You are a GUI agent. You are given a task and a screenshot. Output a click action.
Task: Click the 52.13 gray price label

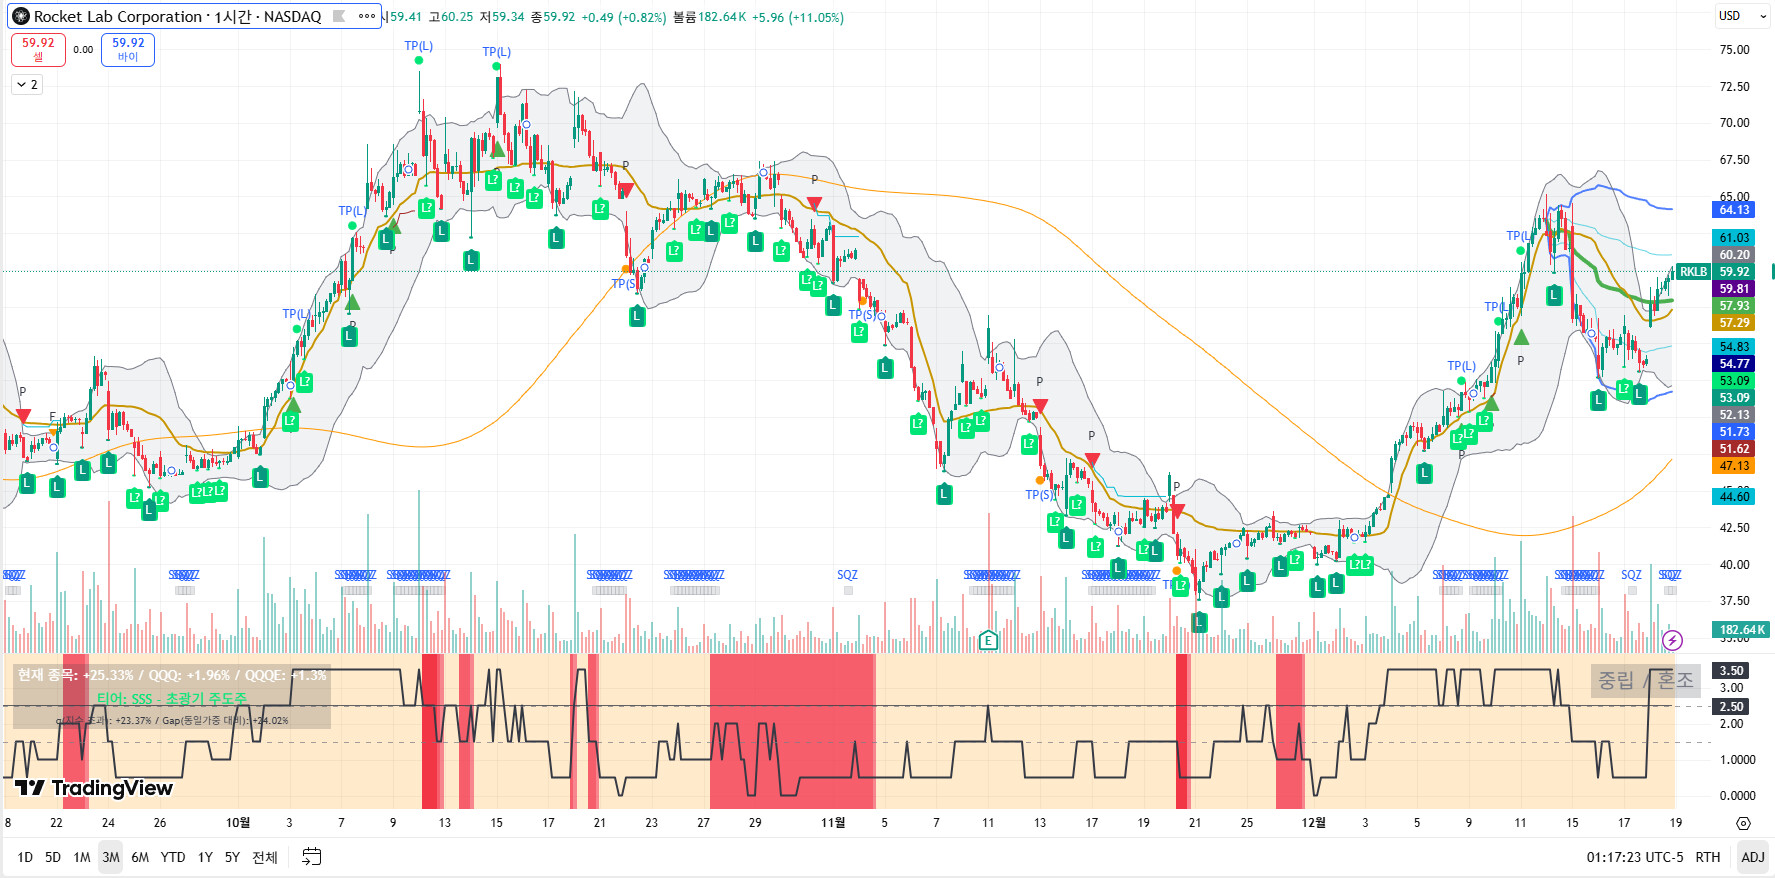tap(1734, 415)
